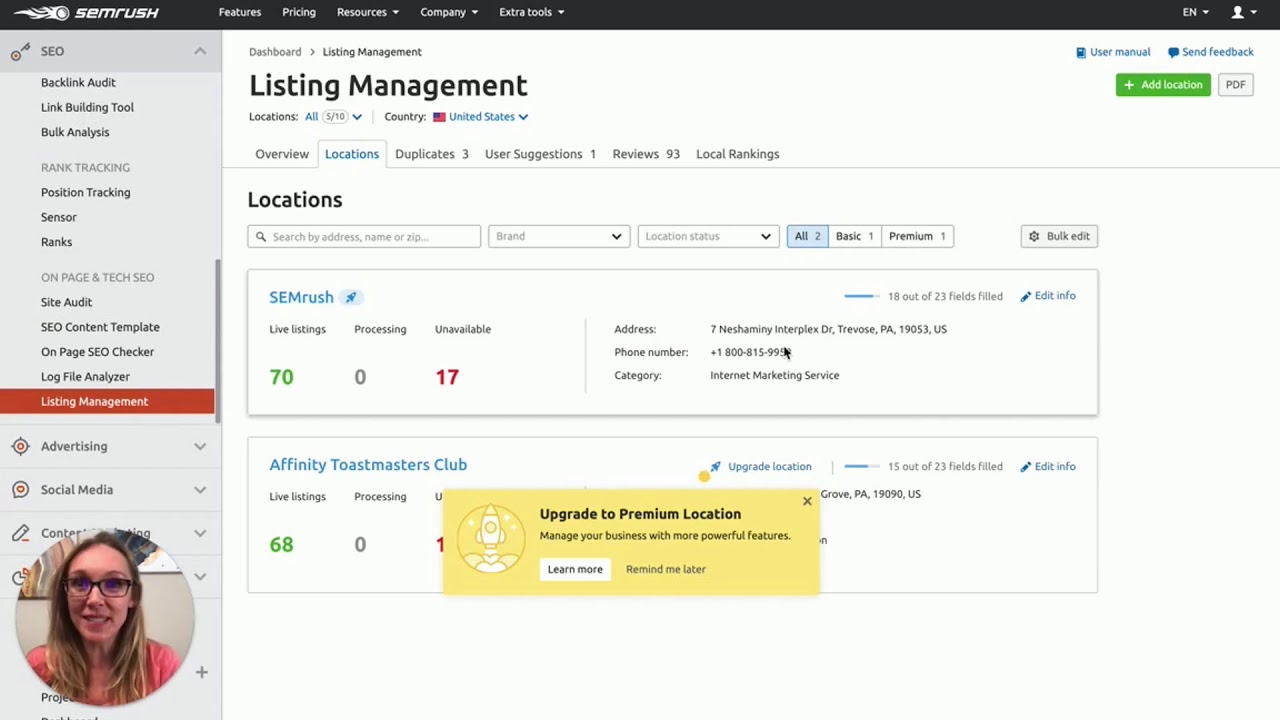Open the SEMrush location title
1280x720 pixels.
pyautogui.click(x=301, y=297)
